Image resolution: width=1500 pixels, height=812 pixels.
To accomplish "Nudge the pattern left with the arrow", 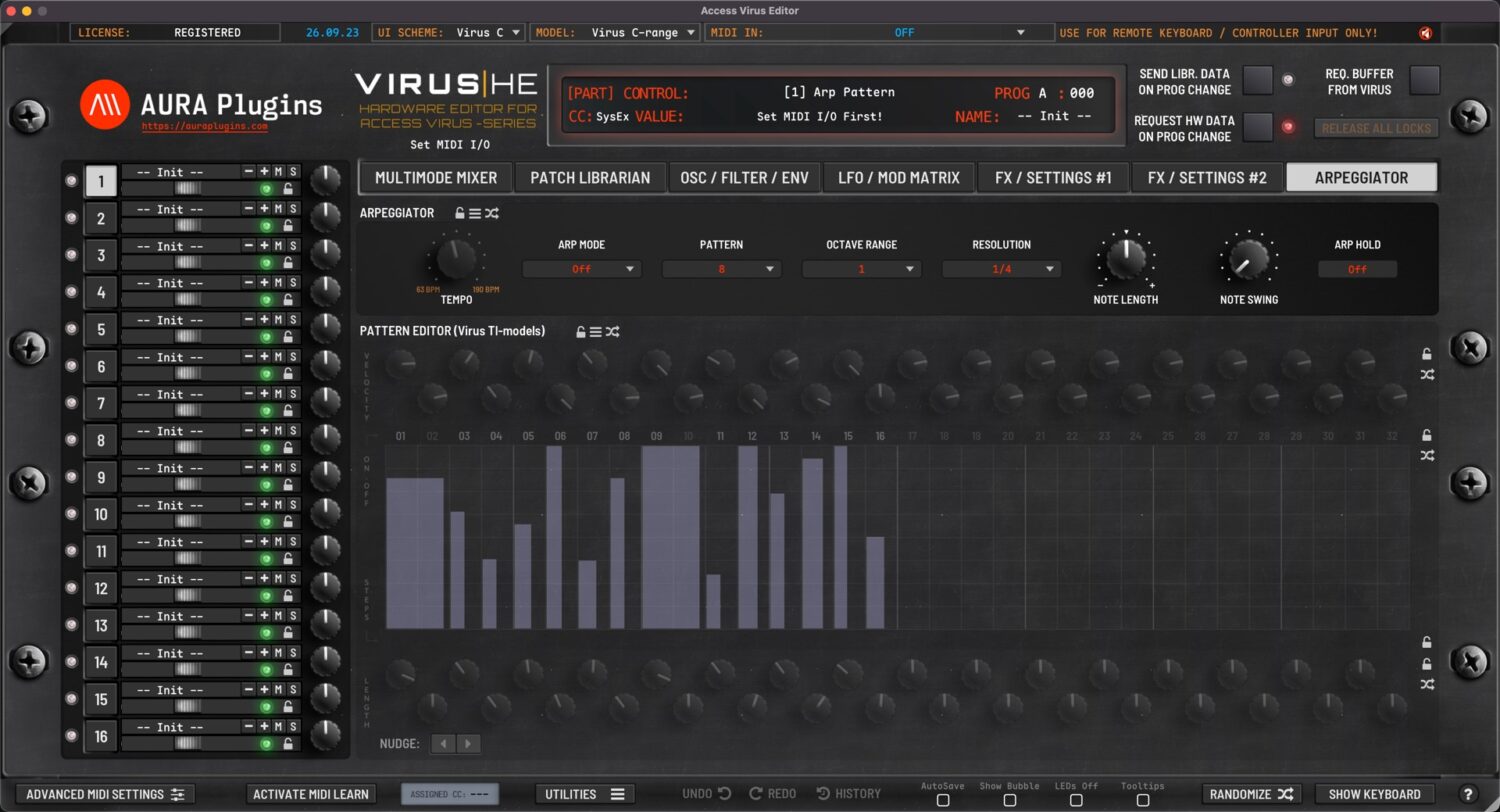I will click(443, 744).
